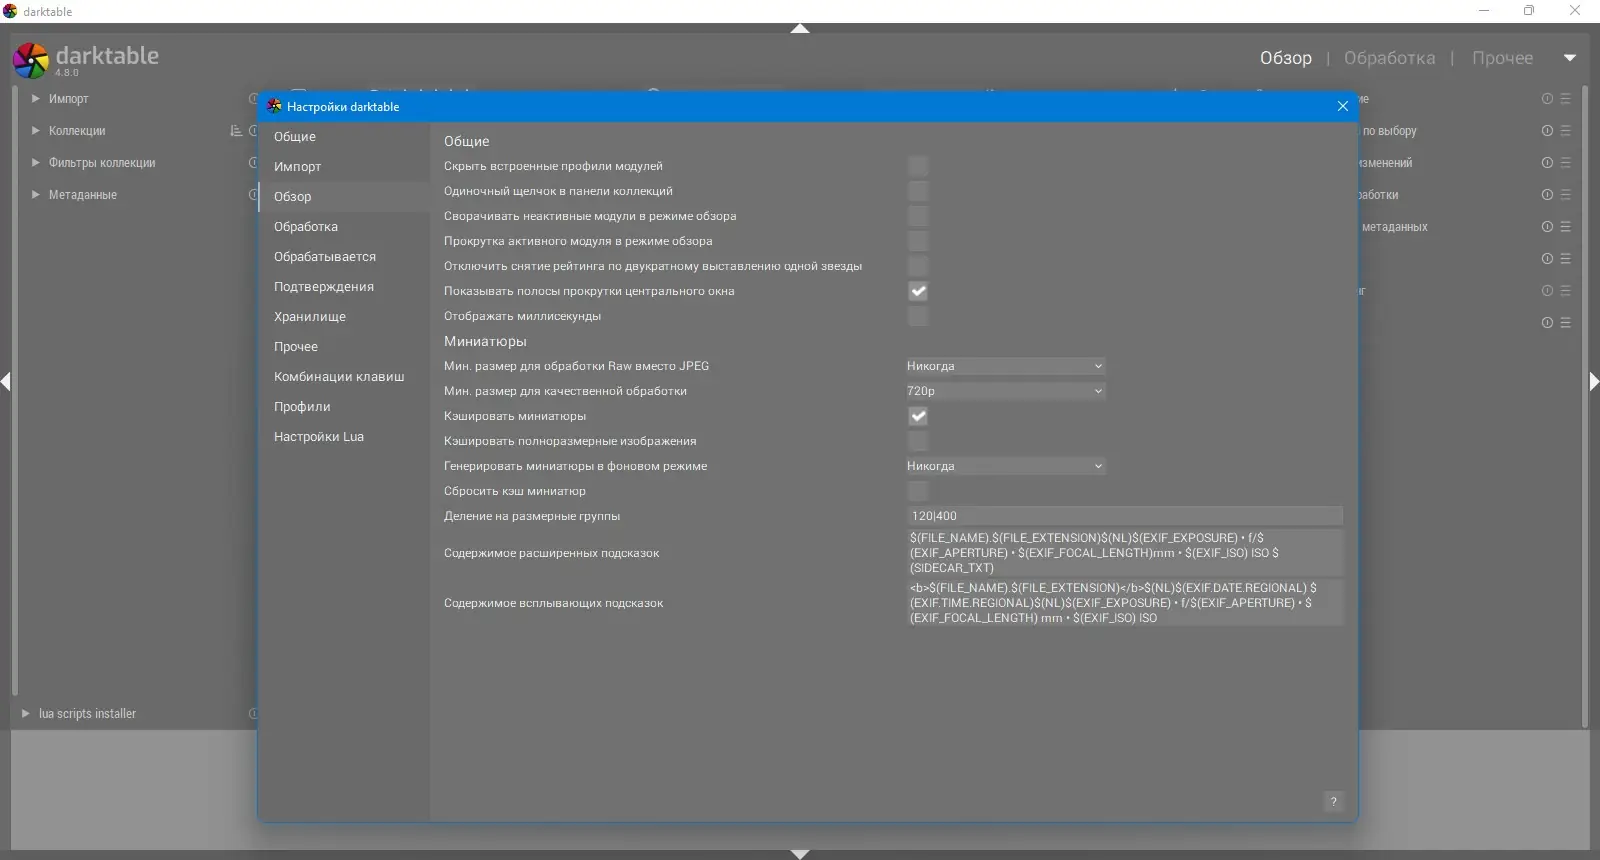
Task: Close the Настройки darktable dialog
Action: click(x=1343, y=106)
